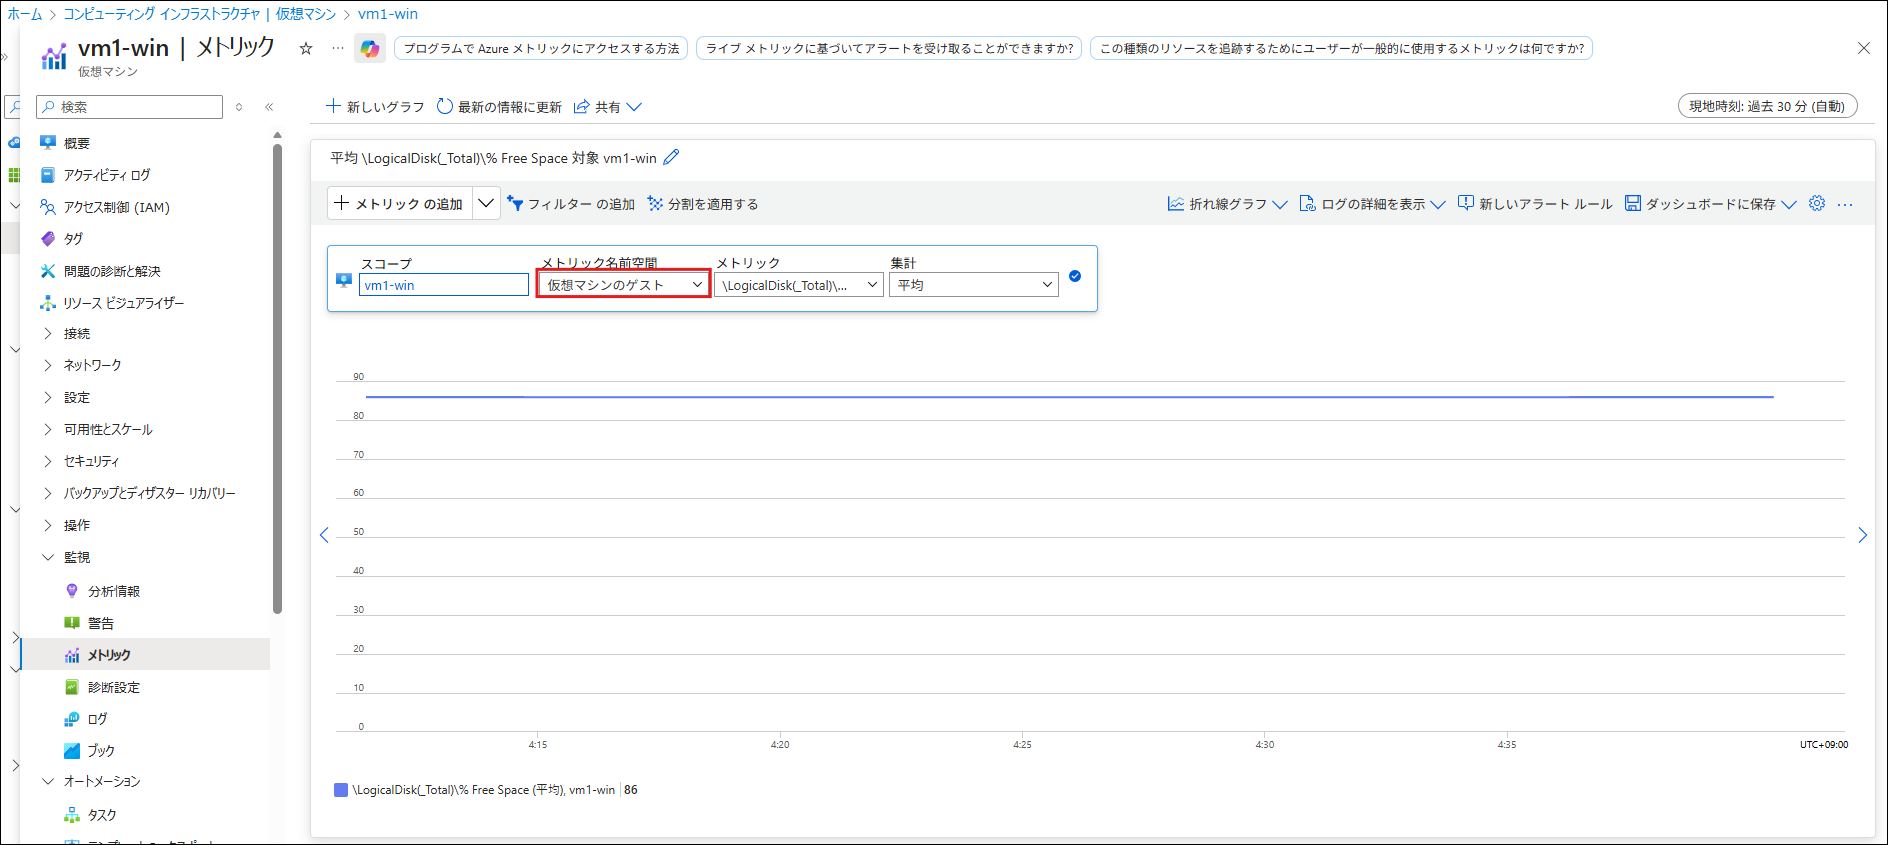Click suggestion about commonly used メトリック
The width and height of the screenshot is (1888, 845).
(1341, 48)
